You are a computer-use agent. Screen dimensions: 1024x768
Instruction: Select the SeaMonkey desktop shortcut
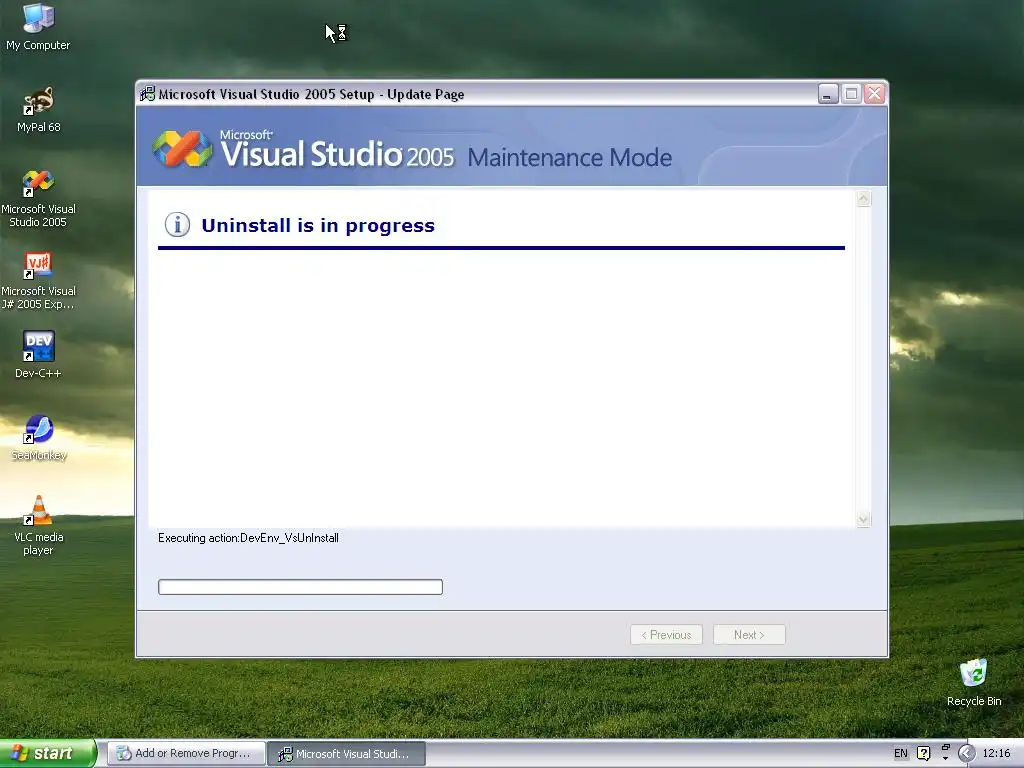click(x=38, y=438)
